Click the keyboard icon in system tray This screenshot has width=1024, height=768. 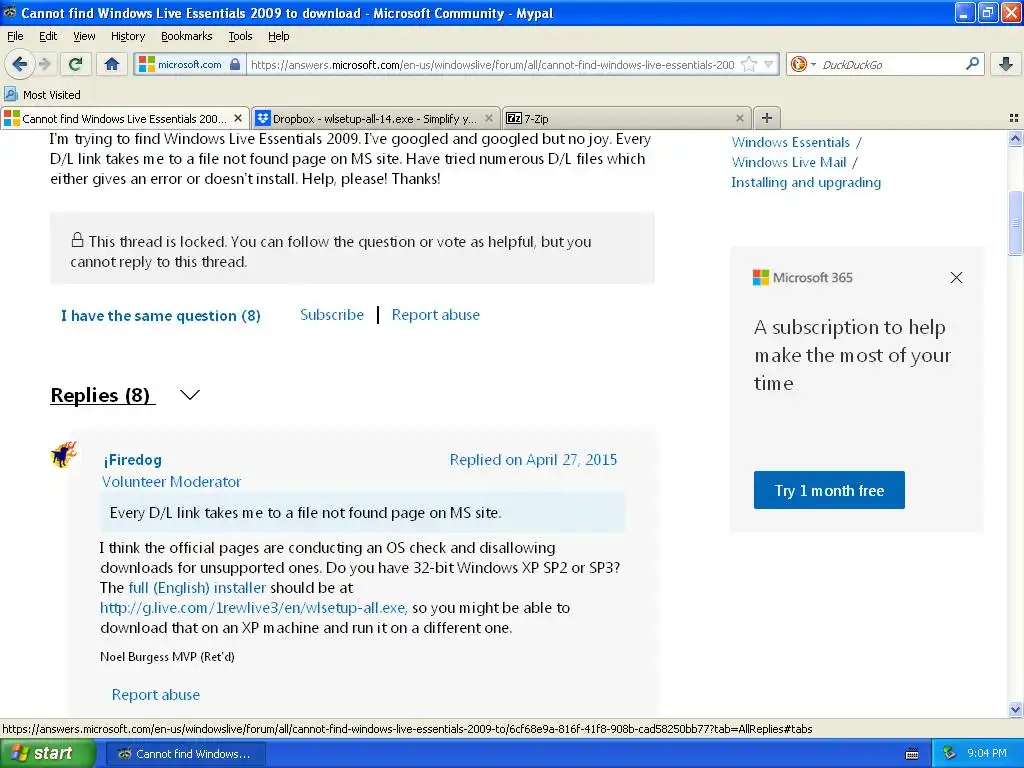912,754
